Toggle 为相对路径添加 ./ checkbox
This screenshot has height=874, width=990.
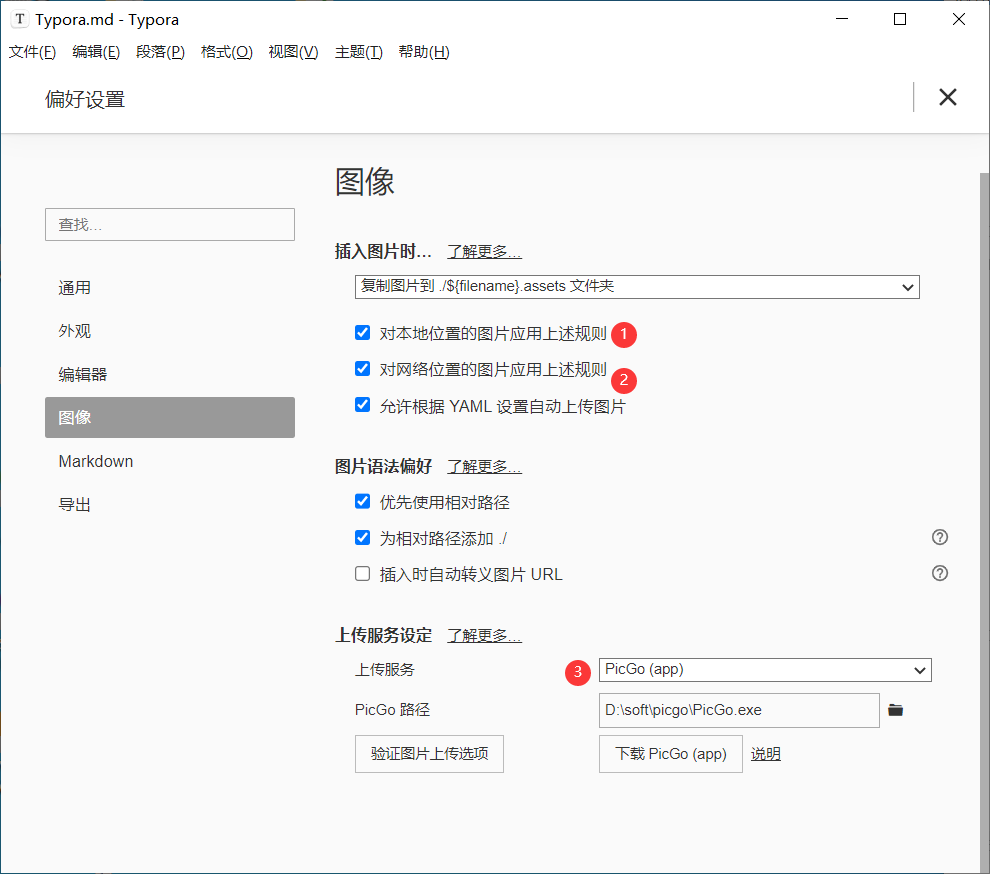[362, 537]
